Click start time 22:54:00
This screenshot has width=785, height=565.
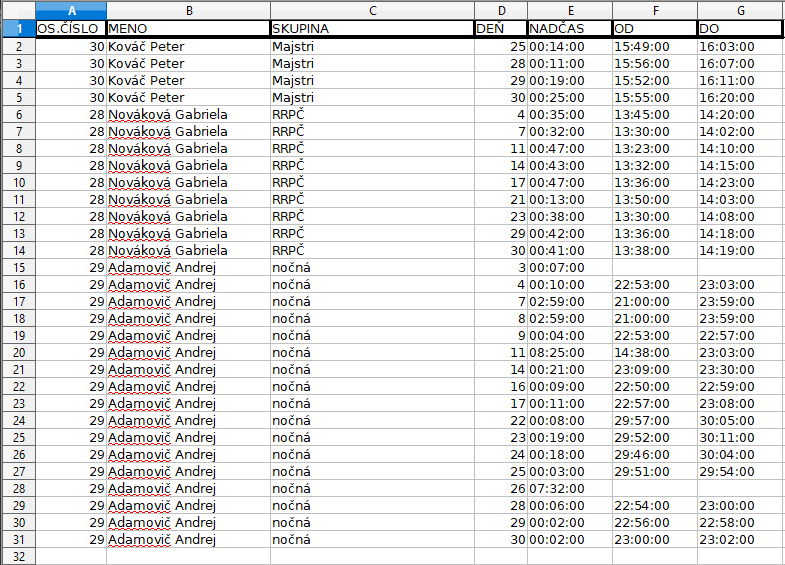click(655, 506)
